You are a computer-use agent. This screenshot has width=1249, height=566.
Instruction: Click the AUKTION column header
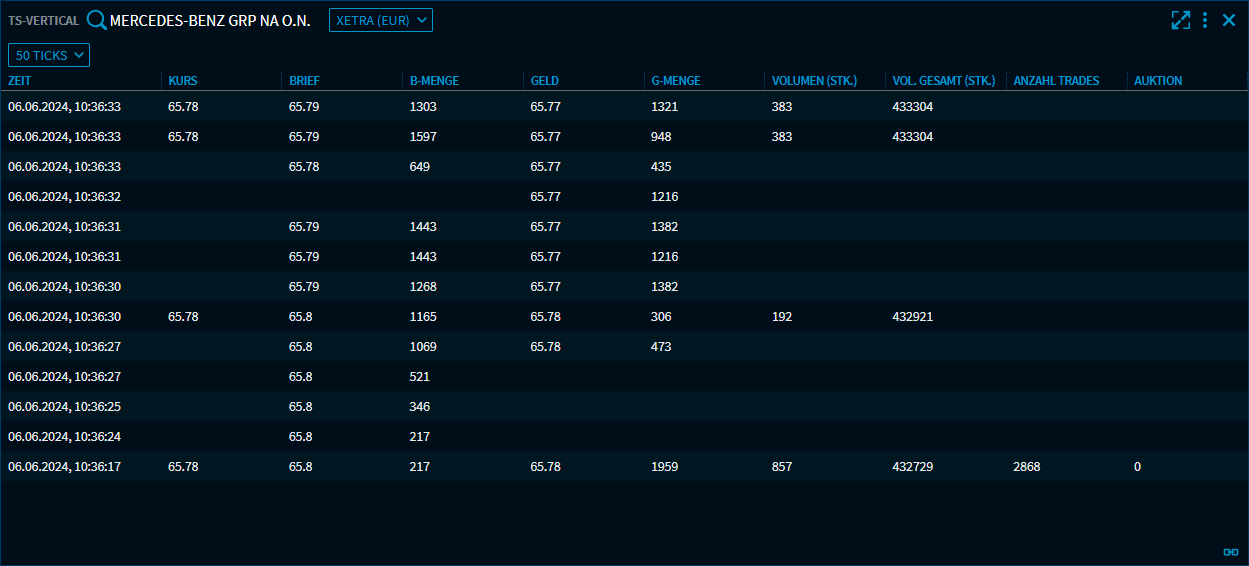click(1158, 81)
